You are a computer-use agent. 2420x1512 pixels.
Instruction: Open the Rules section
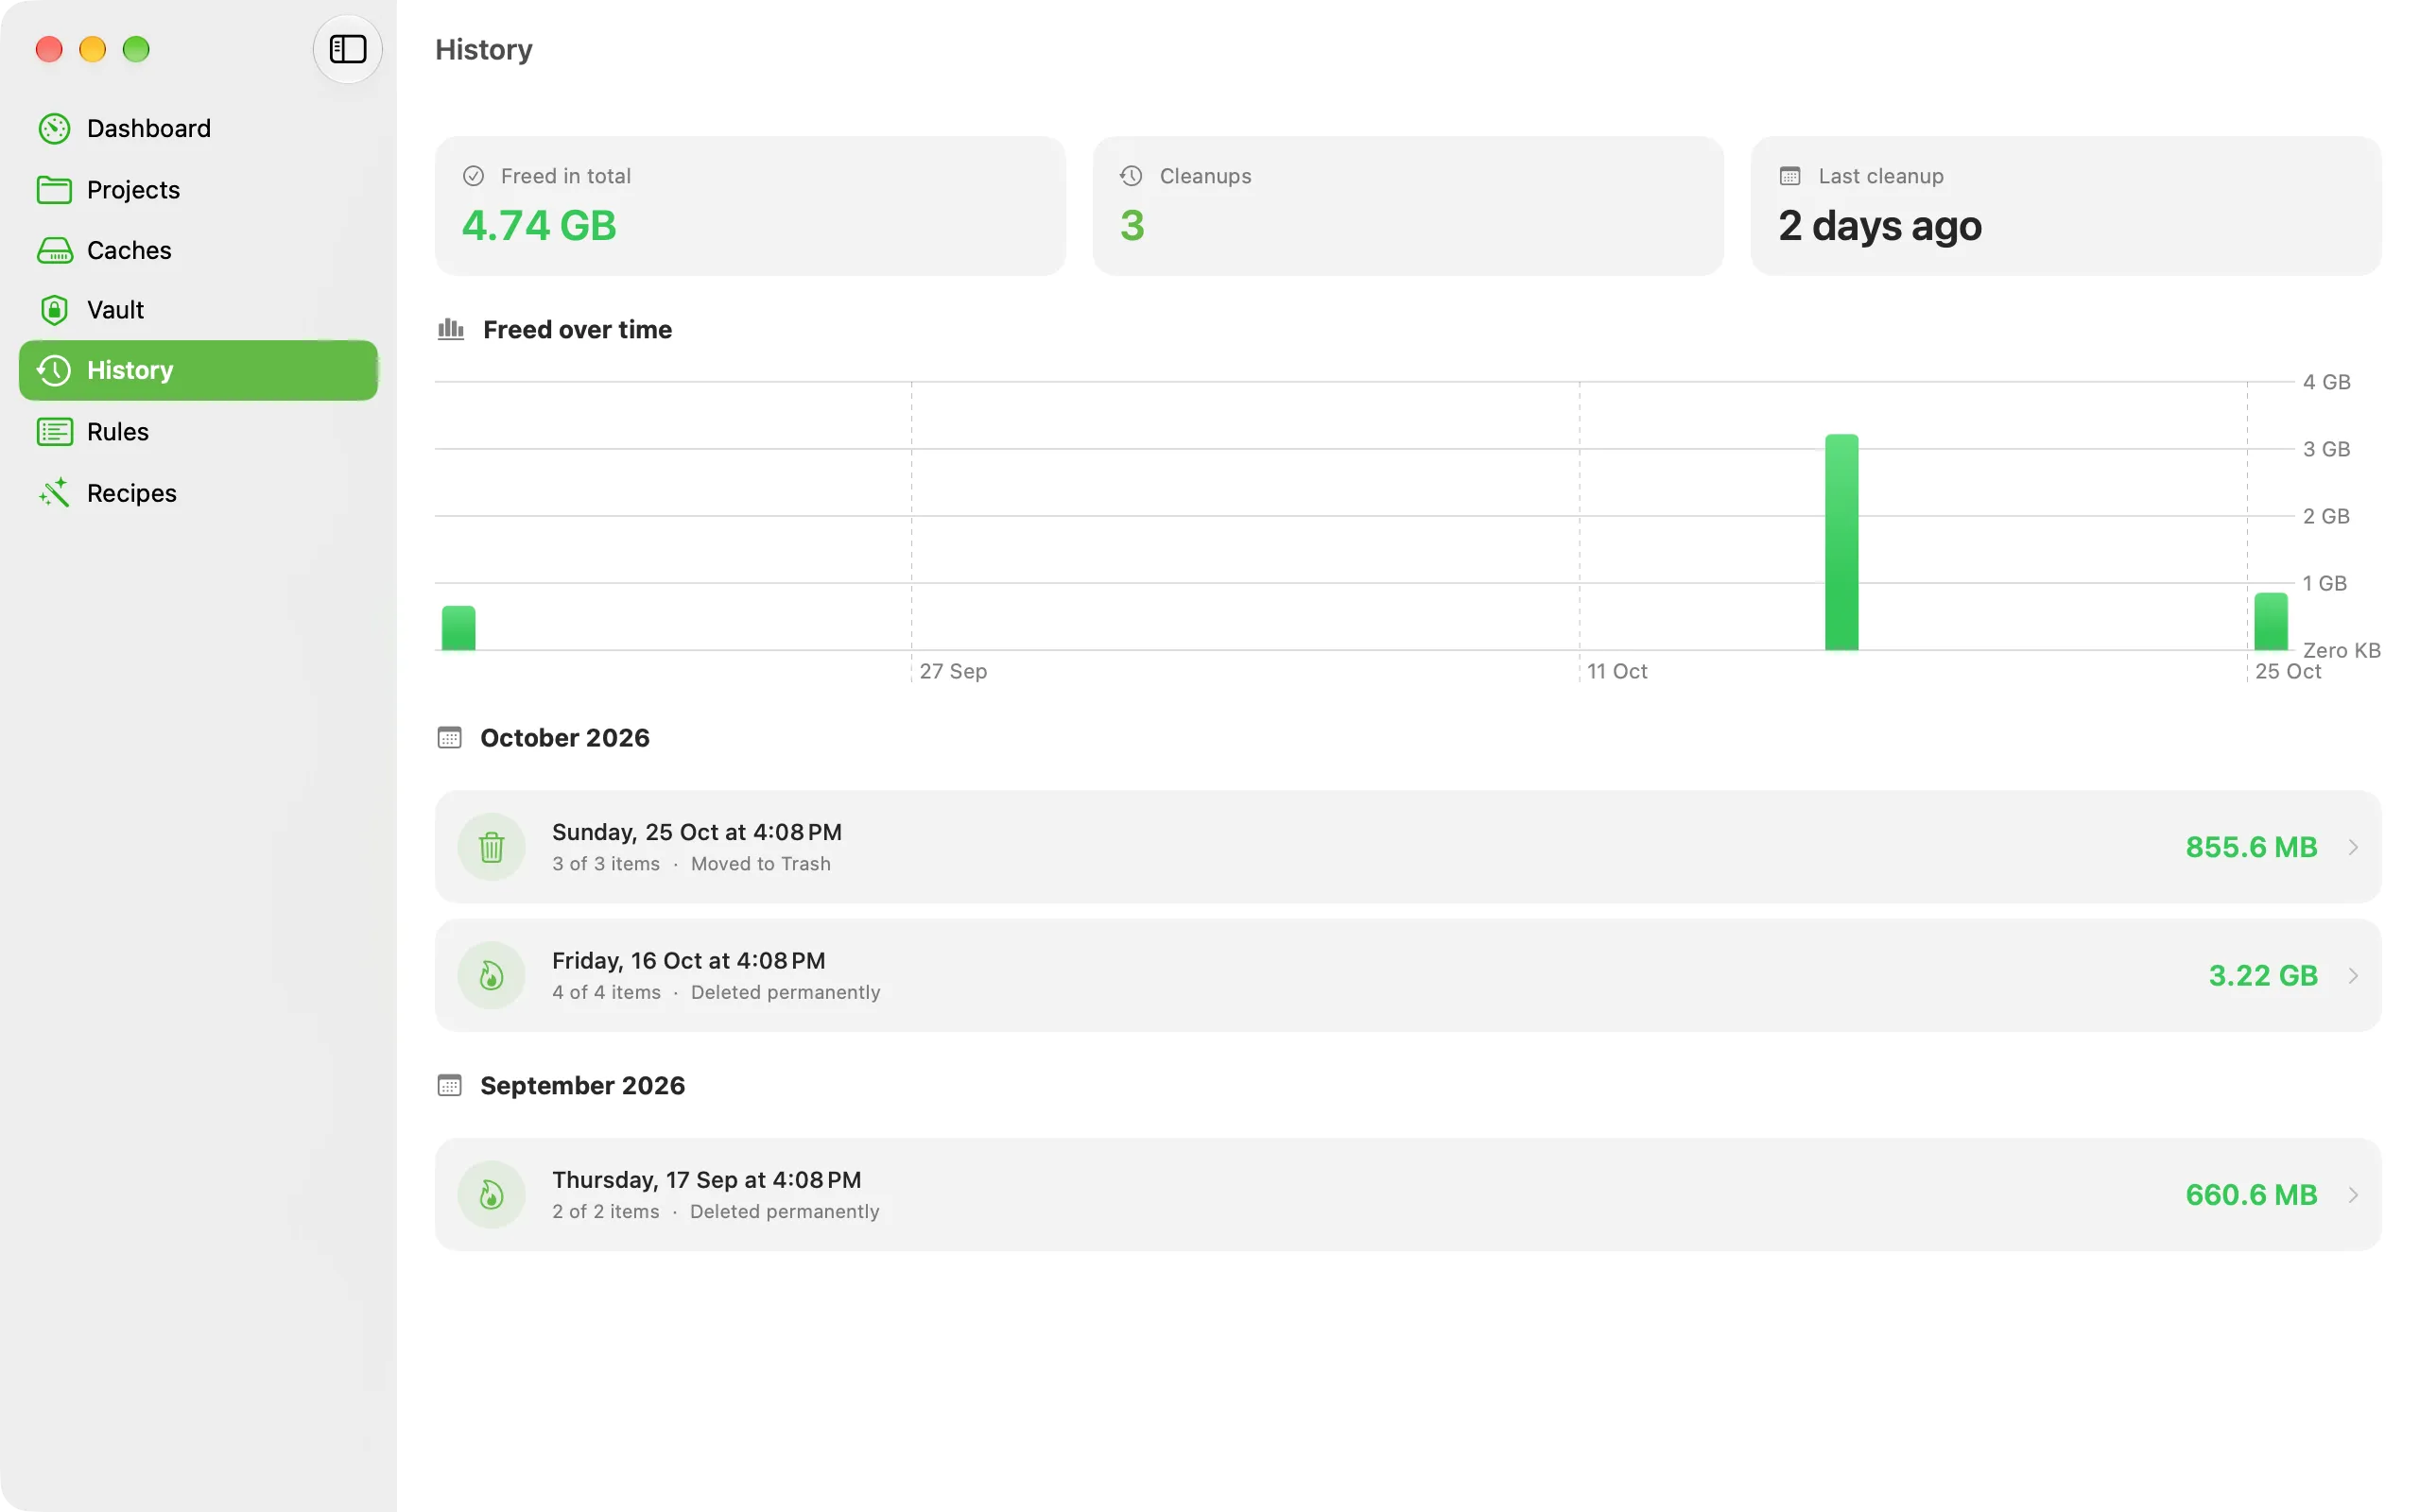[x=198, y=432]
